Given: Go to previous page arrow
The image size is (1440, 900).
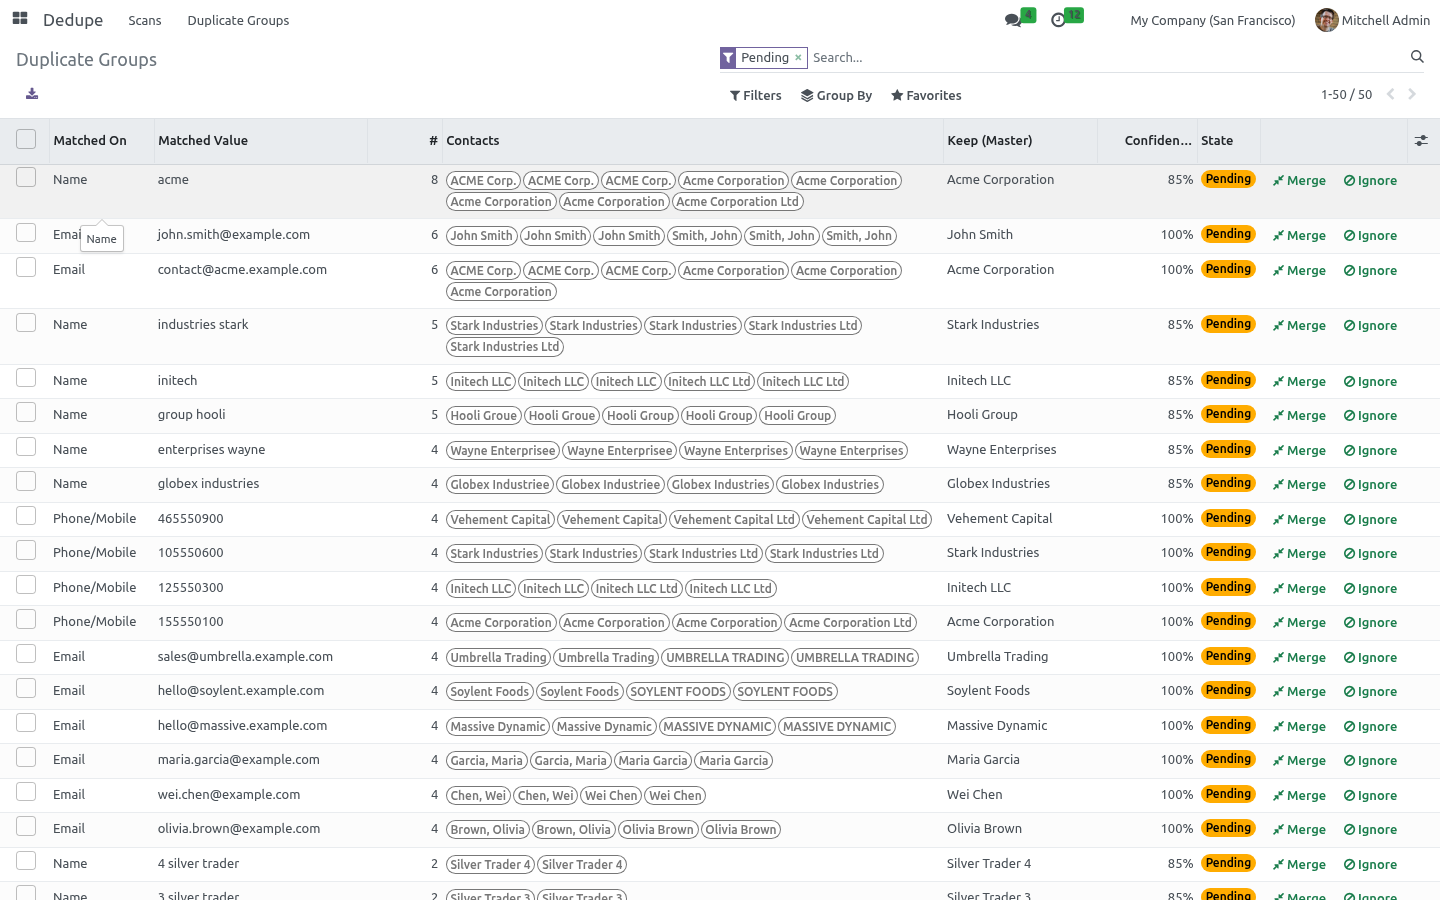Looking at the screenshot, I should pyautogui.click(x=1390, y=95).
